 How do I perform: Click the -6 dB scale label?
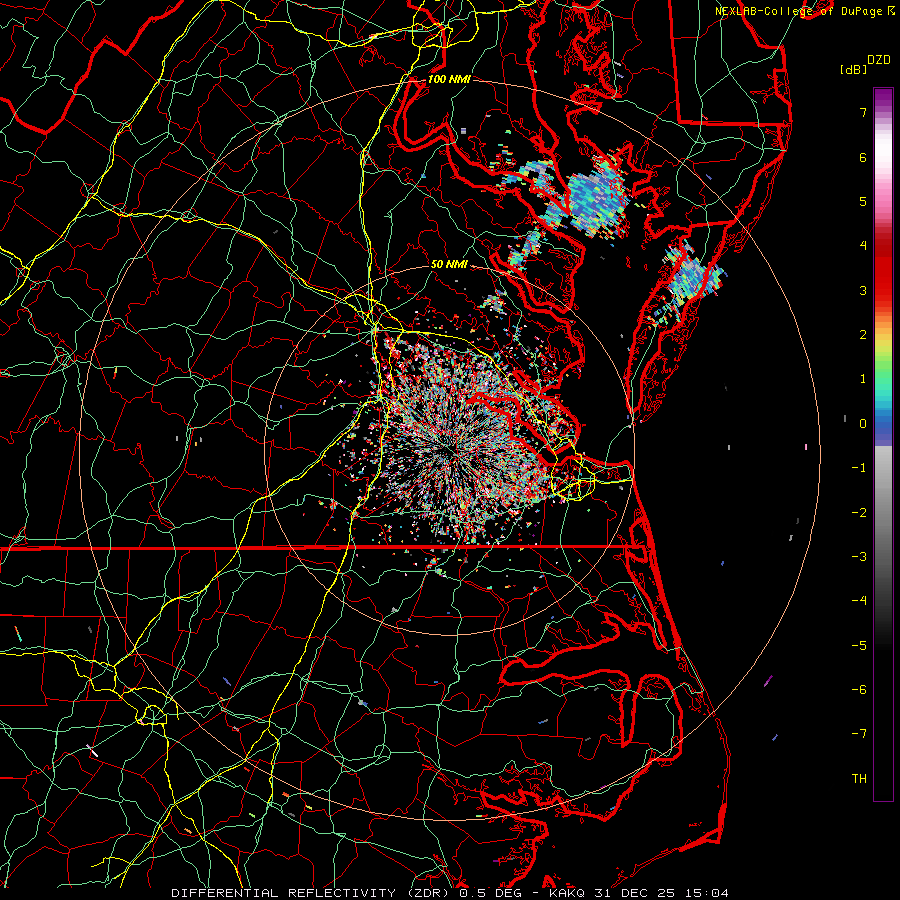pyautogui.click(x=859, y=690)
